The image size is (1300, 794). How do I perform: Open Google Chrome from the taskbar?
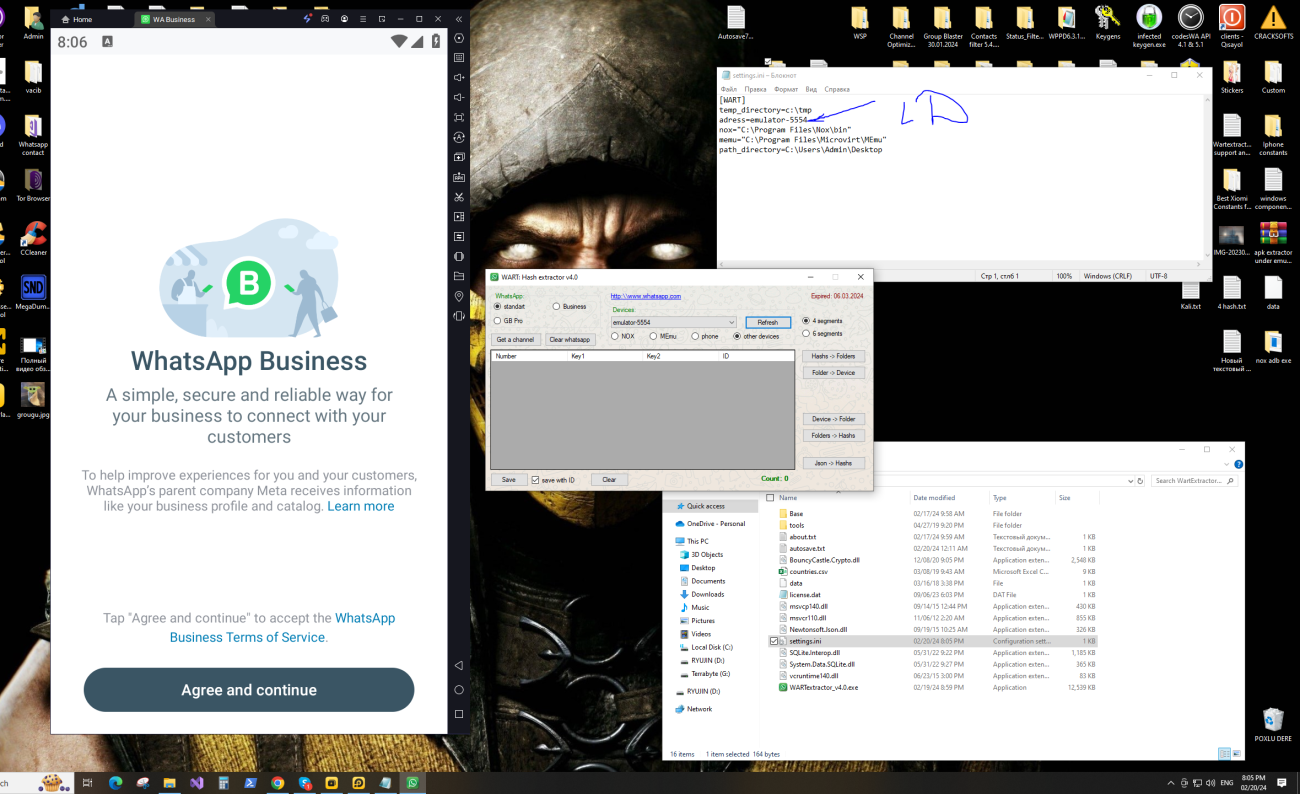point(278,783)
